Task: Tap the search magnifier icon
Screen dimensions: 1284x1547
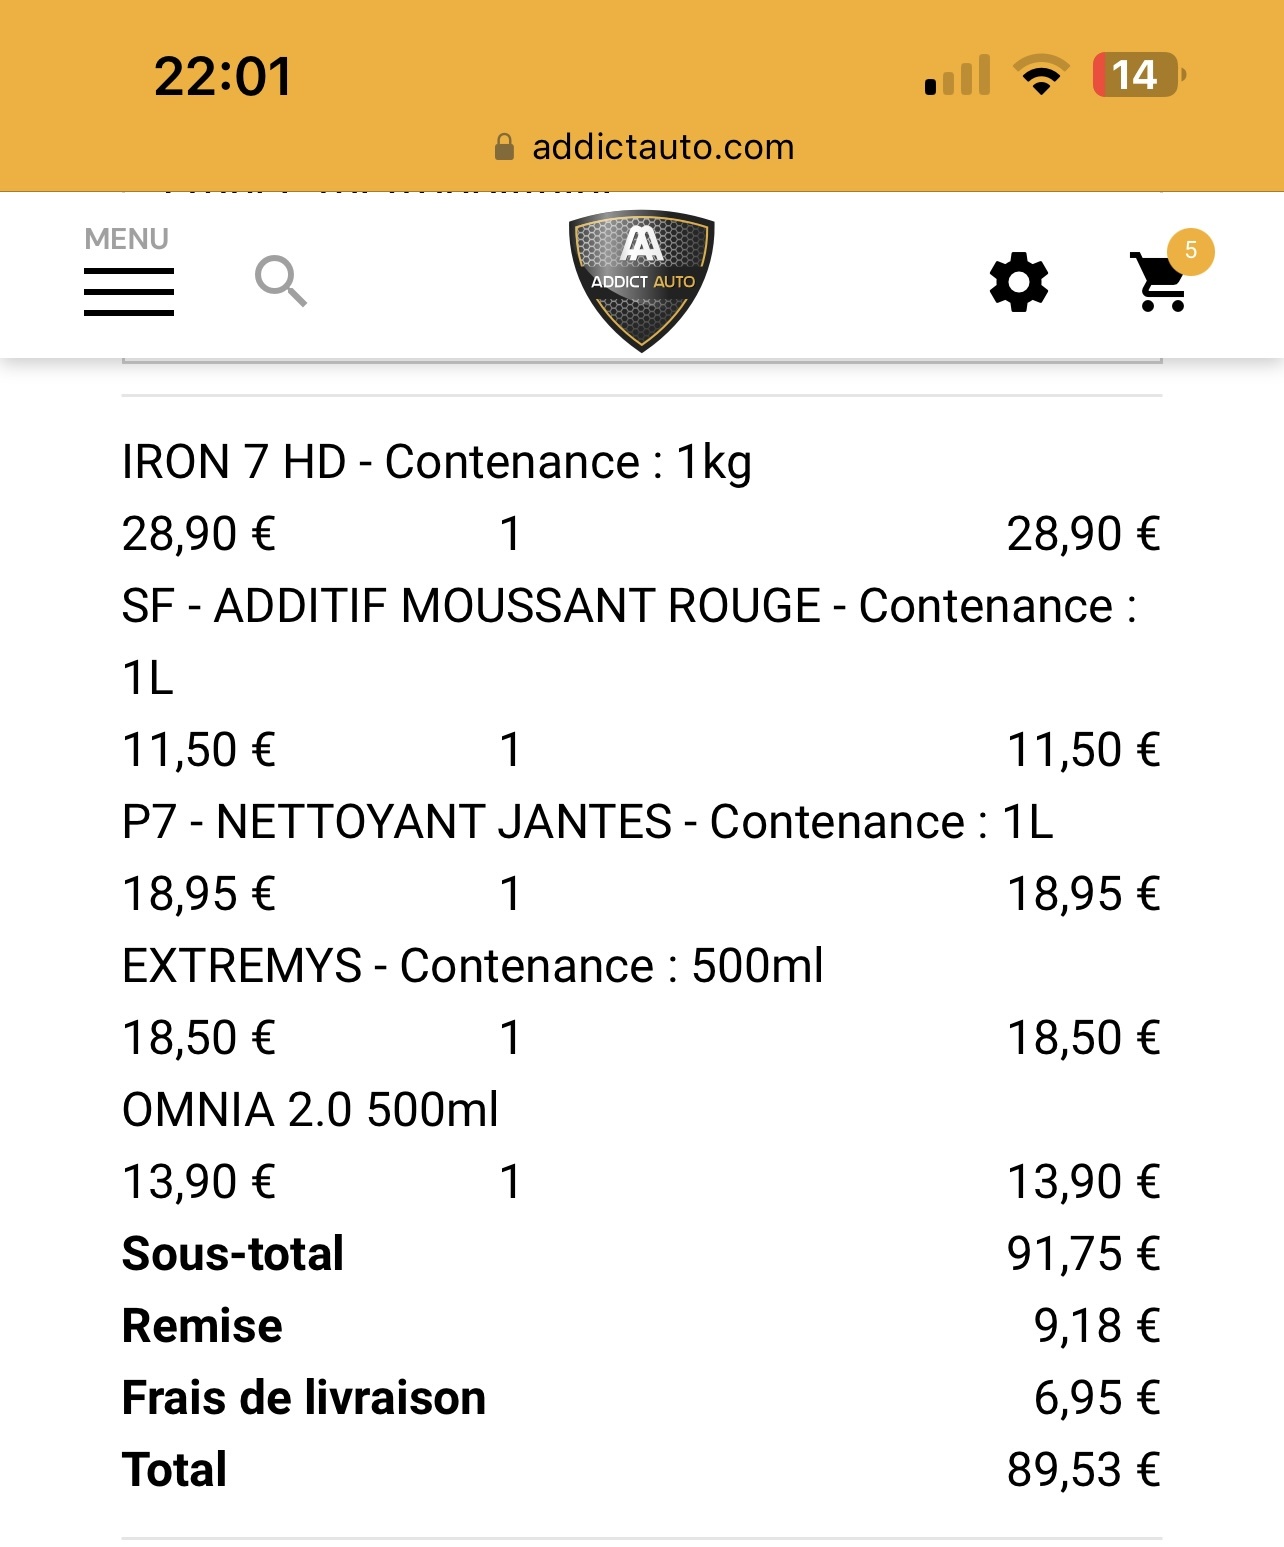Action: coord(280,281)
